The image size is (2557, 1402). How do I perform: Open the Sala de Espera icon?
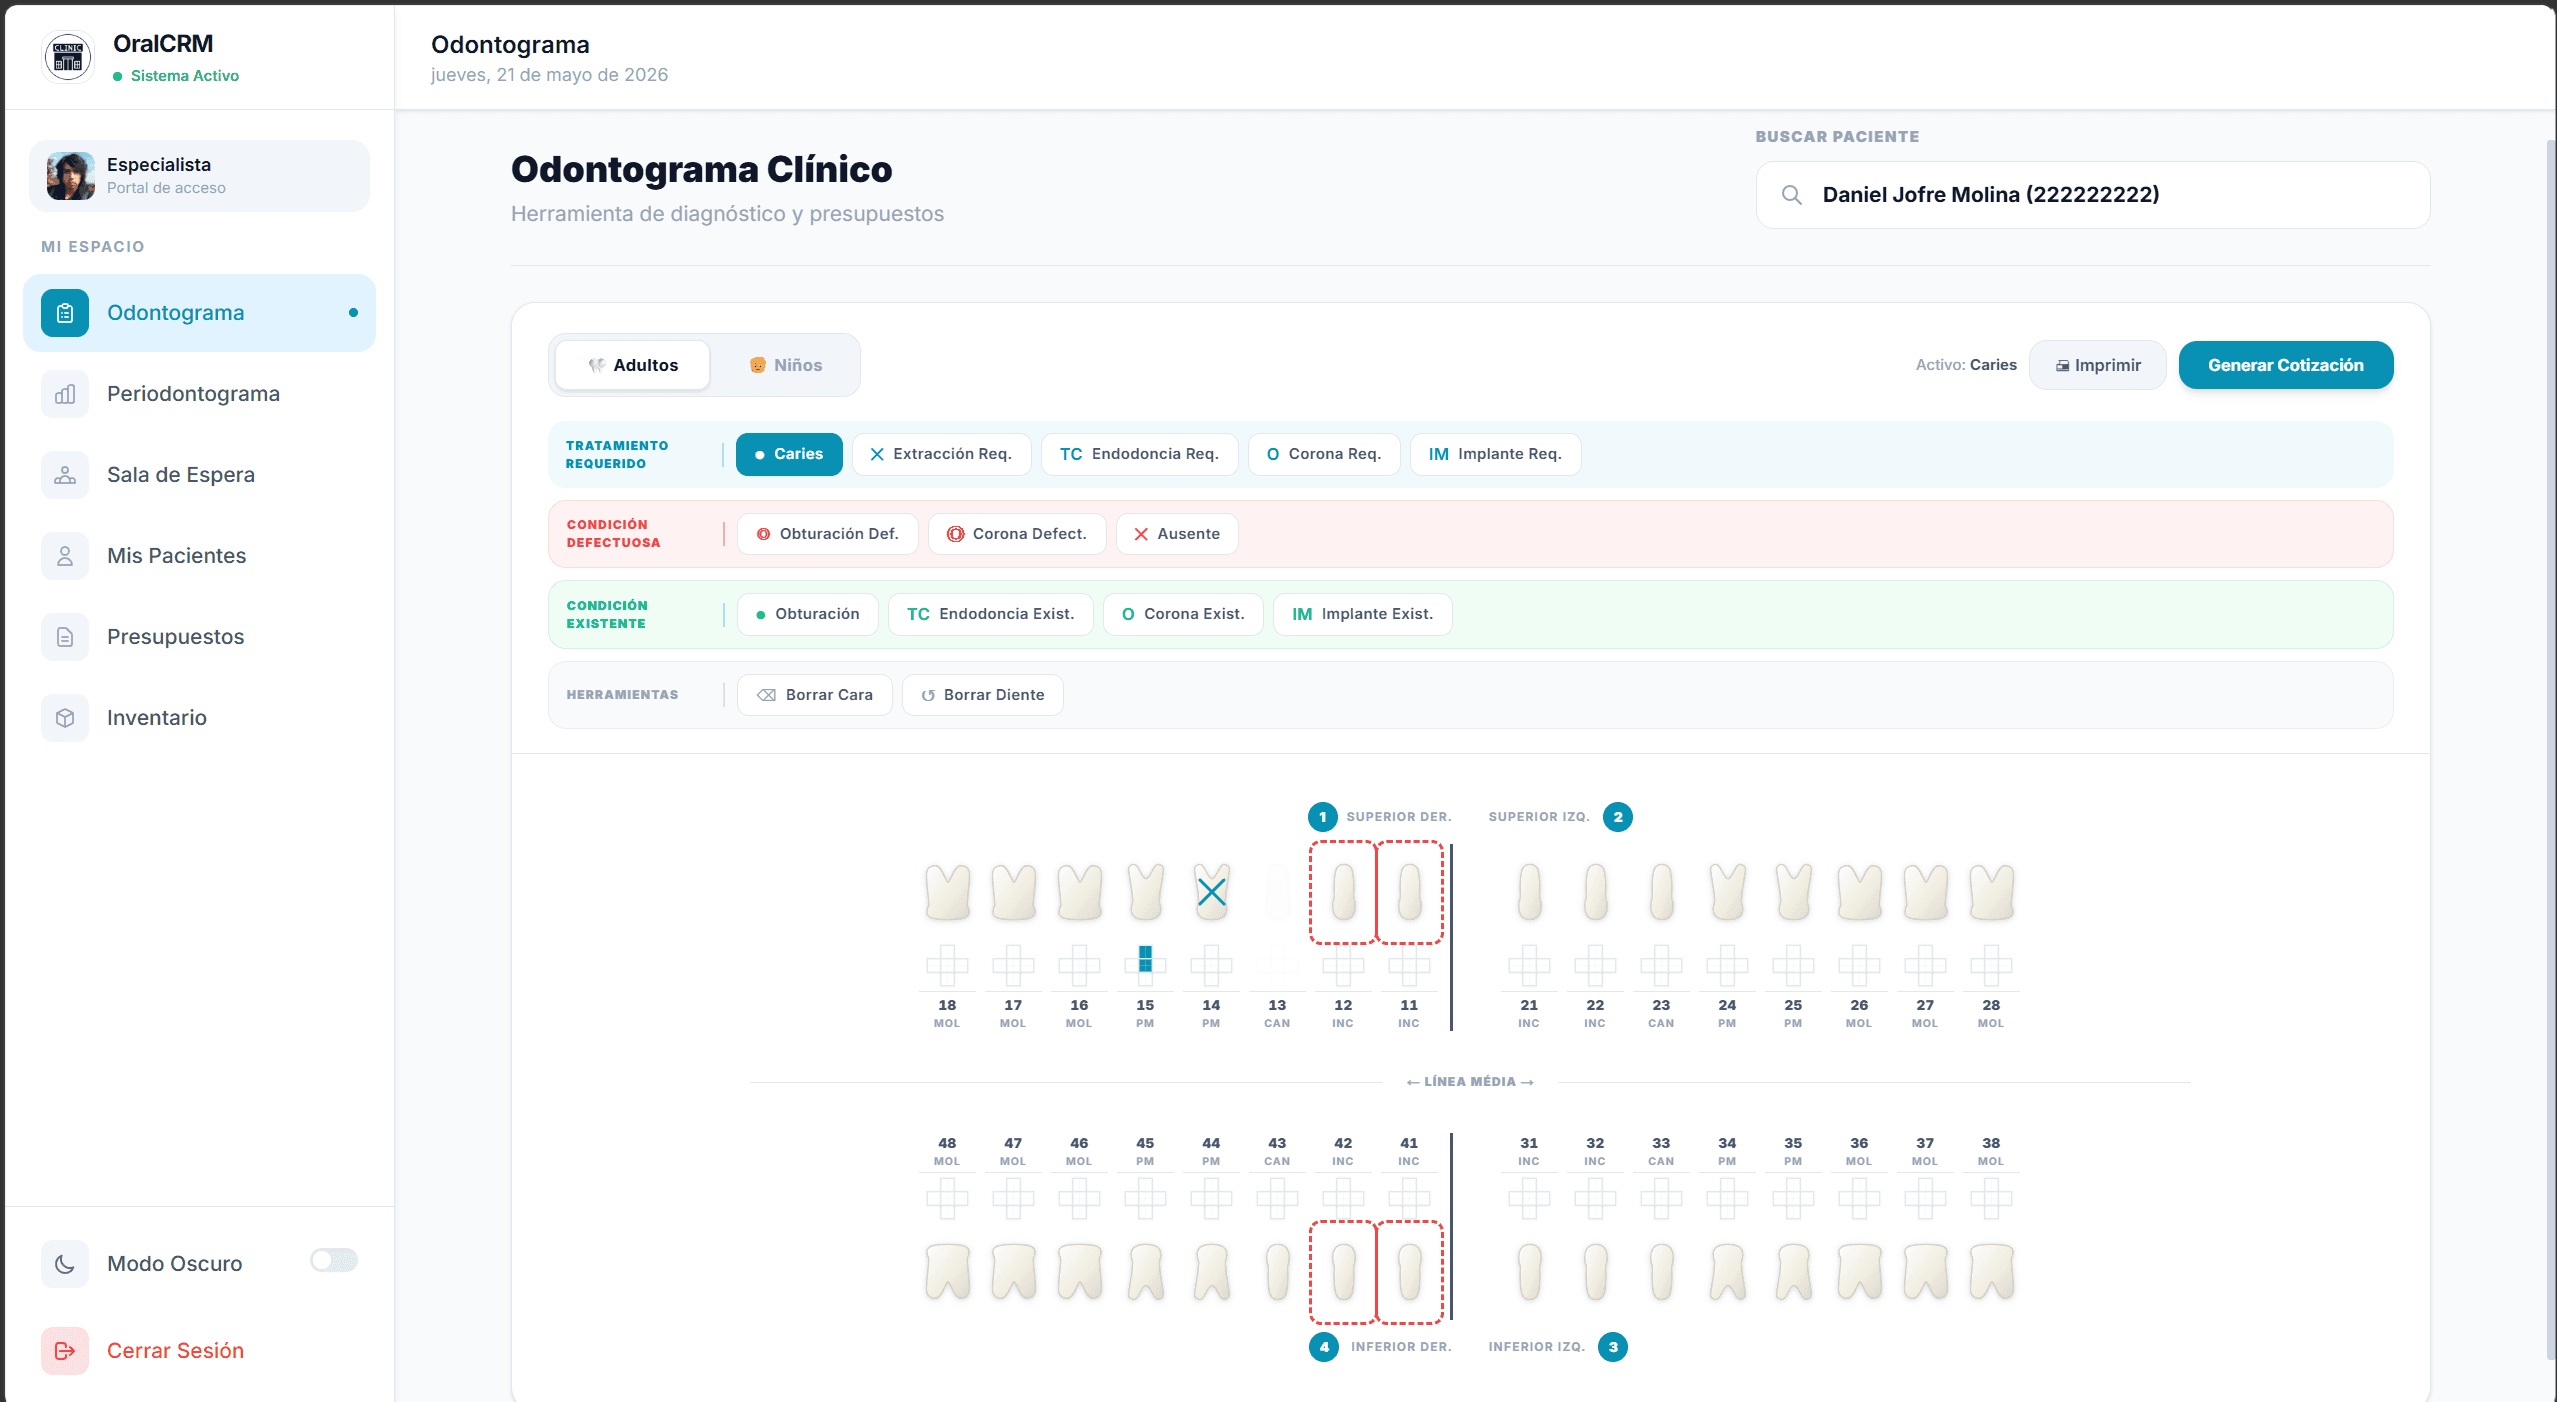[65, 475]
